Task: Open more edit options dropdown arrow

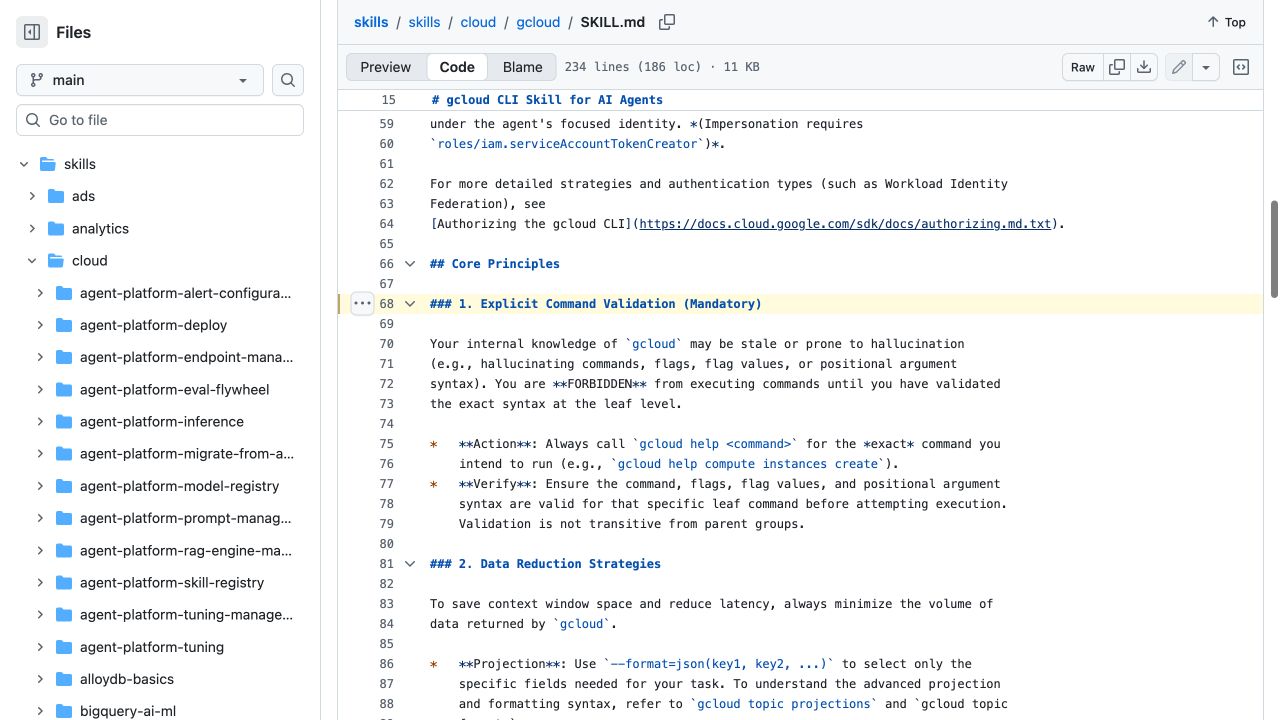Action: tap(1206, 67)
